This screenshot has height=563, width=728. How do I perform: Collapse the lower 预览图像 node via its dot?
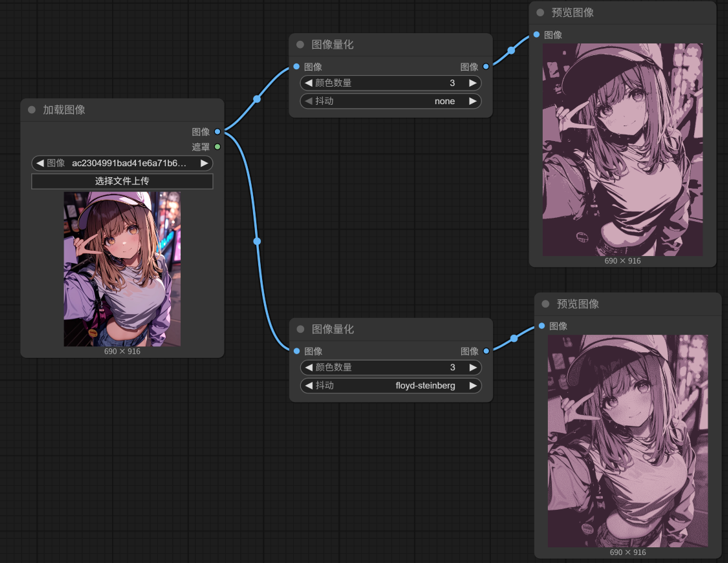(x=546, y=304)
